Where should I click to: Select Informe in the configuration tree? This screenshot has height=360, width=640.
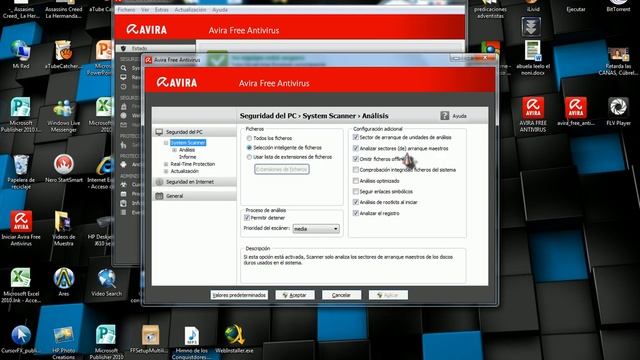click(187, 157)
